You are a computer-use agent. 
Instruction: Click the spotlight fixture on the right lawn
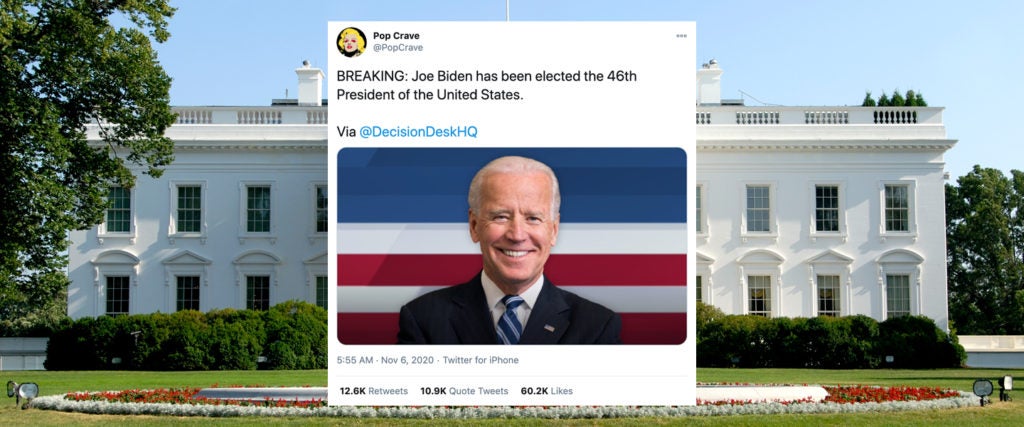coord(982,388)
